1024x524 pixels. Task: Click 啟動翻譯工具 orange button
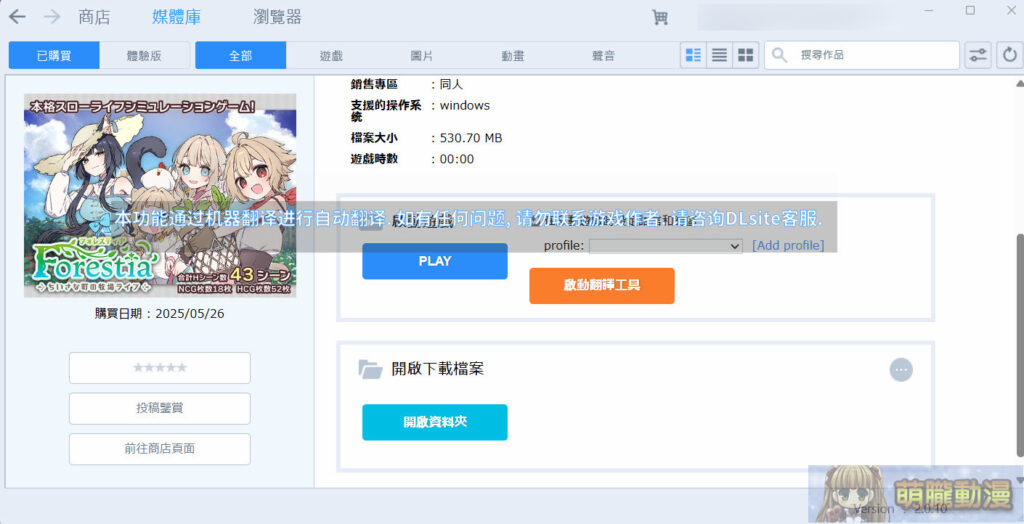601,286
